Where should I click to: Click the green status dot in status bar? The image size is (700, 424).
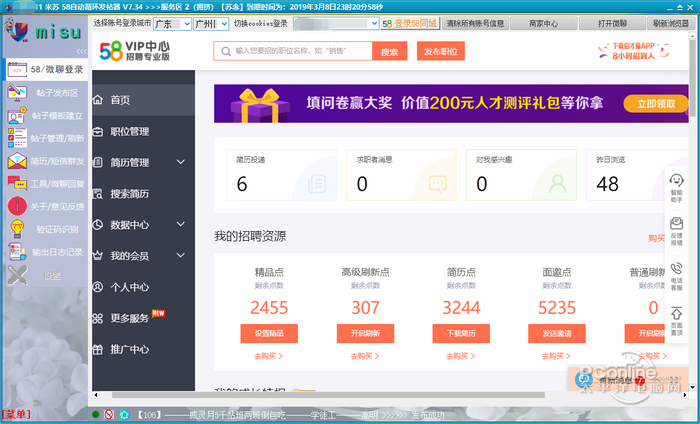(x=95, y=415)
